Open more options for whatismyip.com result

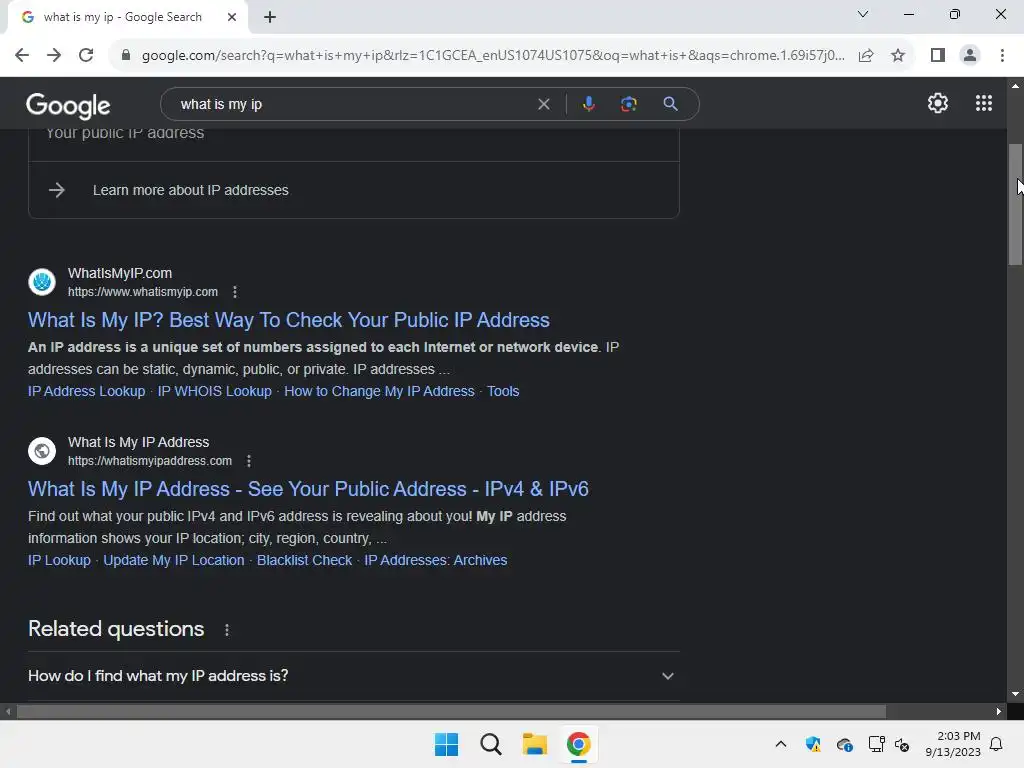click(x=235, y=292)
